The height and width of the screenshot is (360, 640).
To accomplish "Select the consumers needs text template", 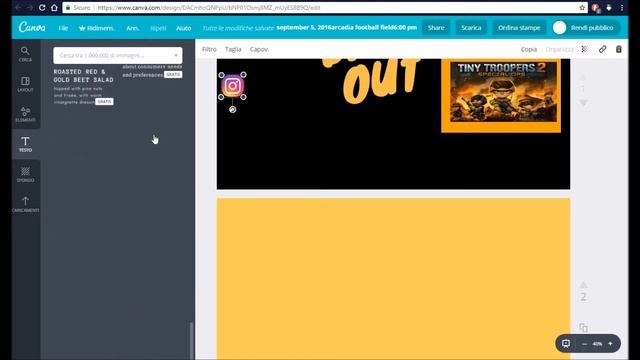I will click(x=152, y=71).
